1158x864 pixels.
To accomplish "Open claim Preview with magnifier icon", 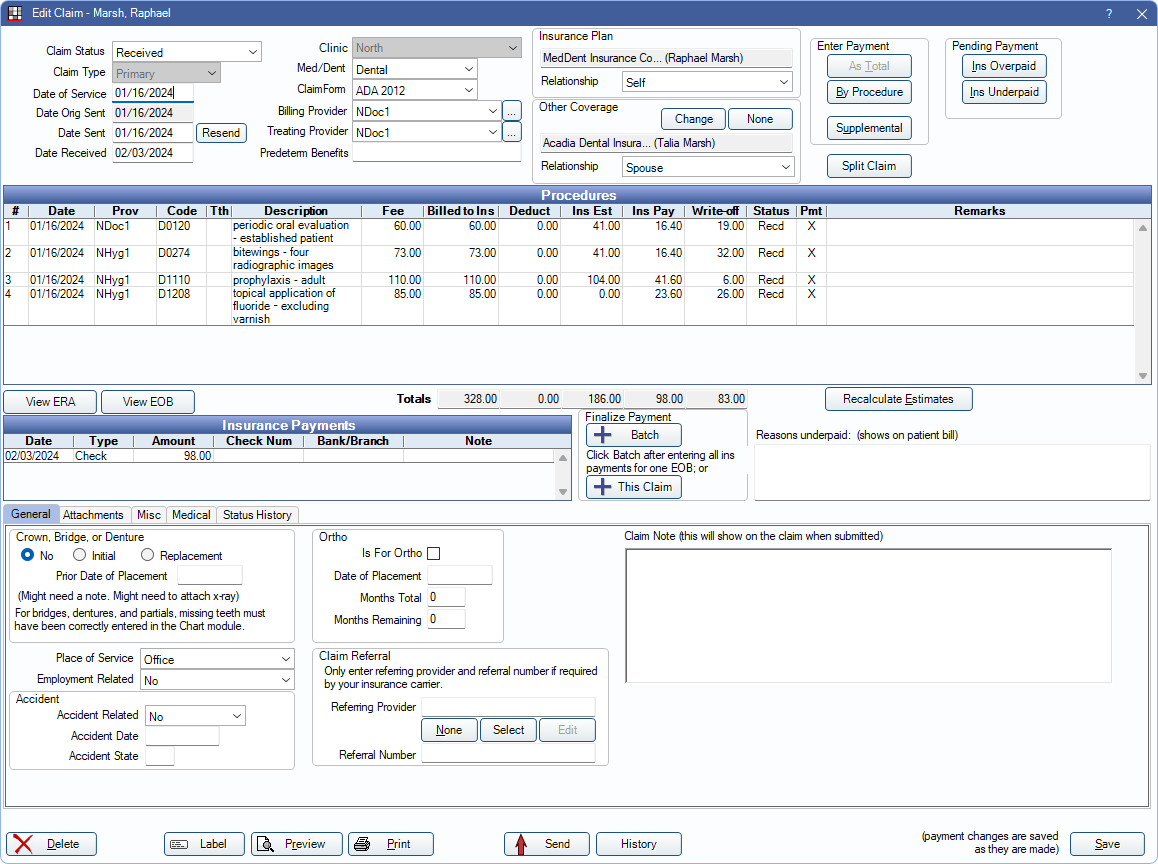I will [296, 844].
